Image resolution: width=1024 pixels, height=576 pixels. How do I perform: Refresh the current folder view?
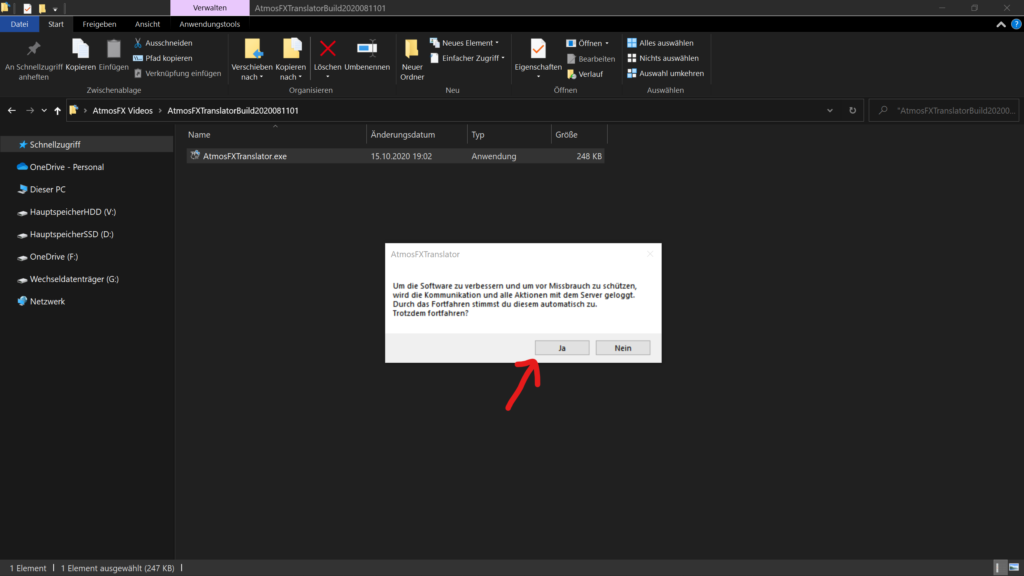tap(852, 110)
